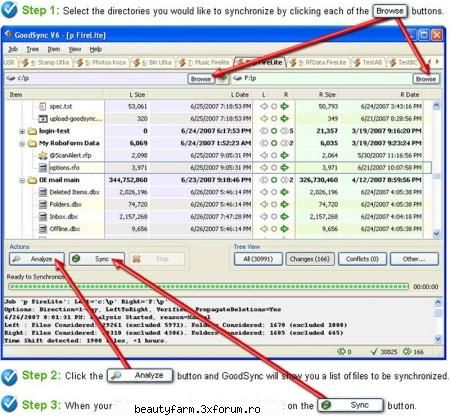Screen dimensions: 450x416
Task: Click the c:\p left folder path field
Action: click(x=96, y=78)
